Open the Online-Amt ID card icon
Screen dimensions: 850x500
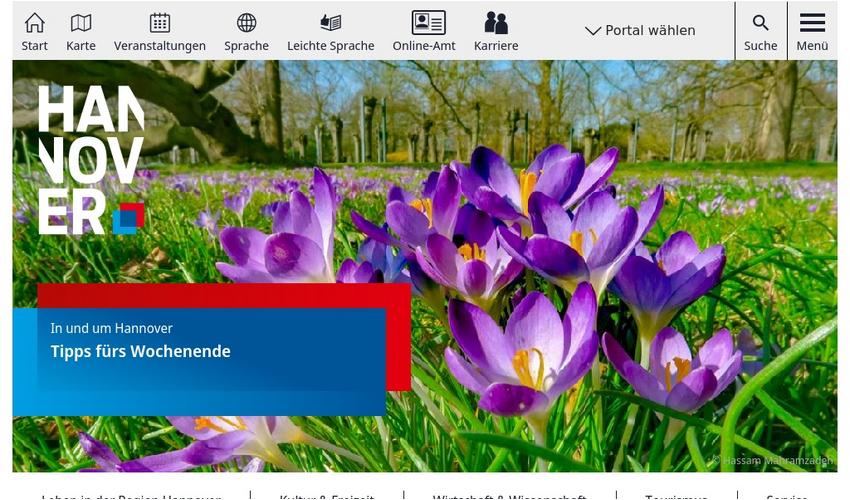[429, 23]
